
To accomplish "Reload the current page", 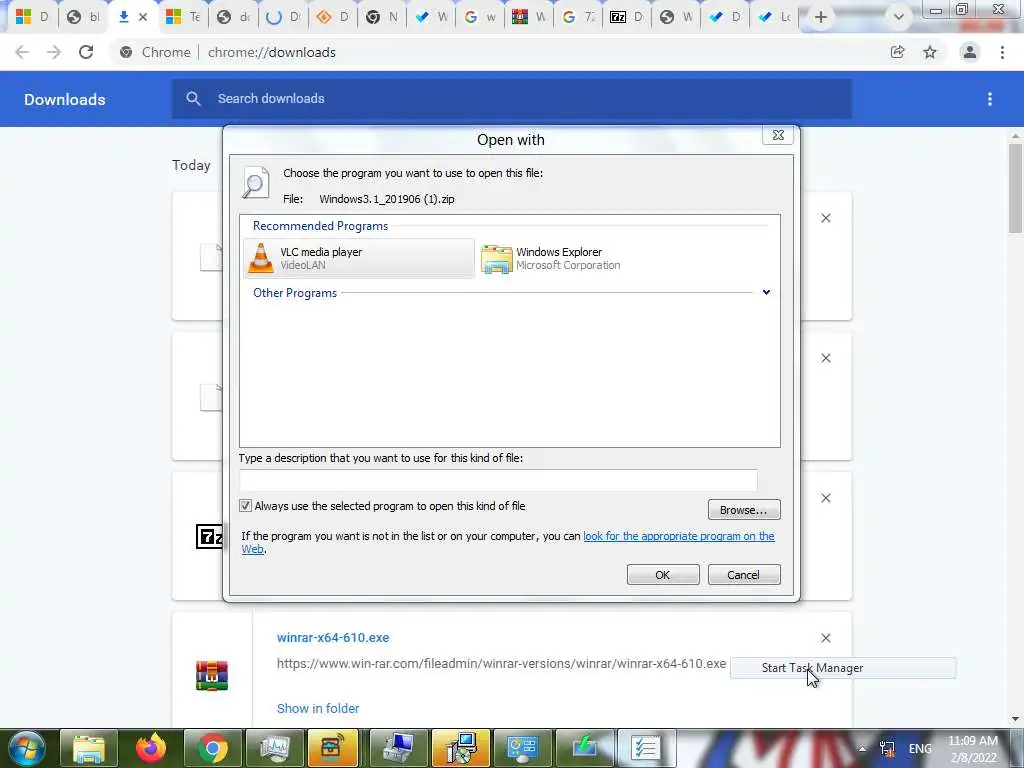I will click(86, 52).
